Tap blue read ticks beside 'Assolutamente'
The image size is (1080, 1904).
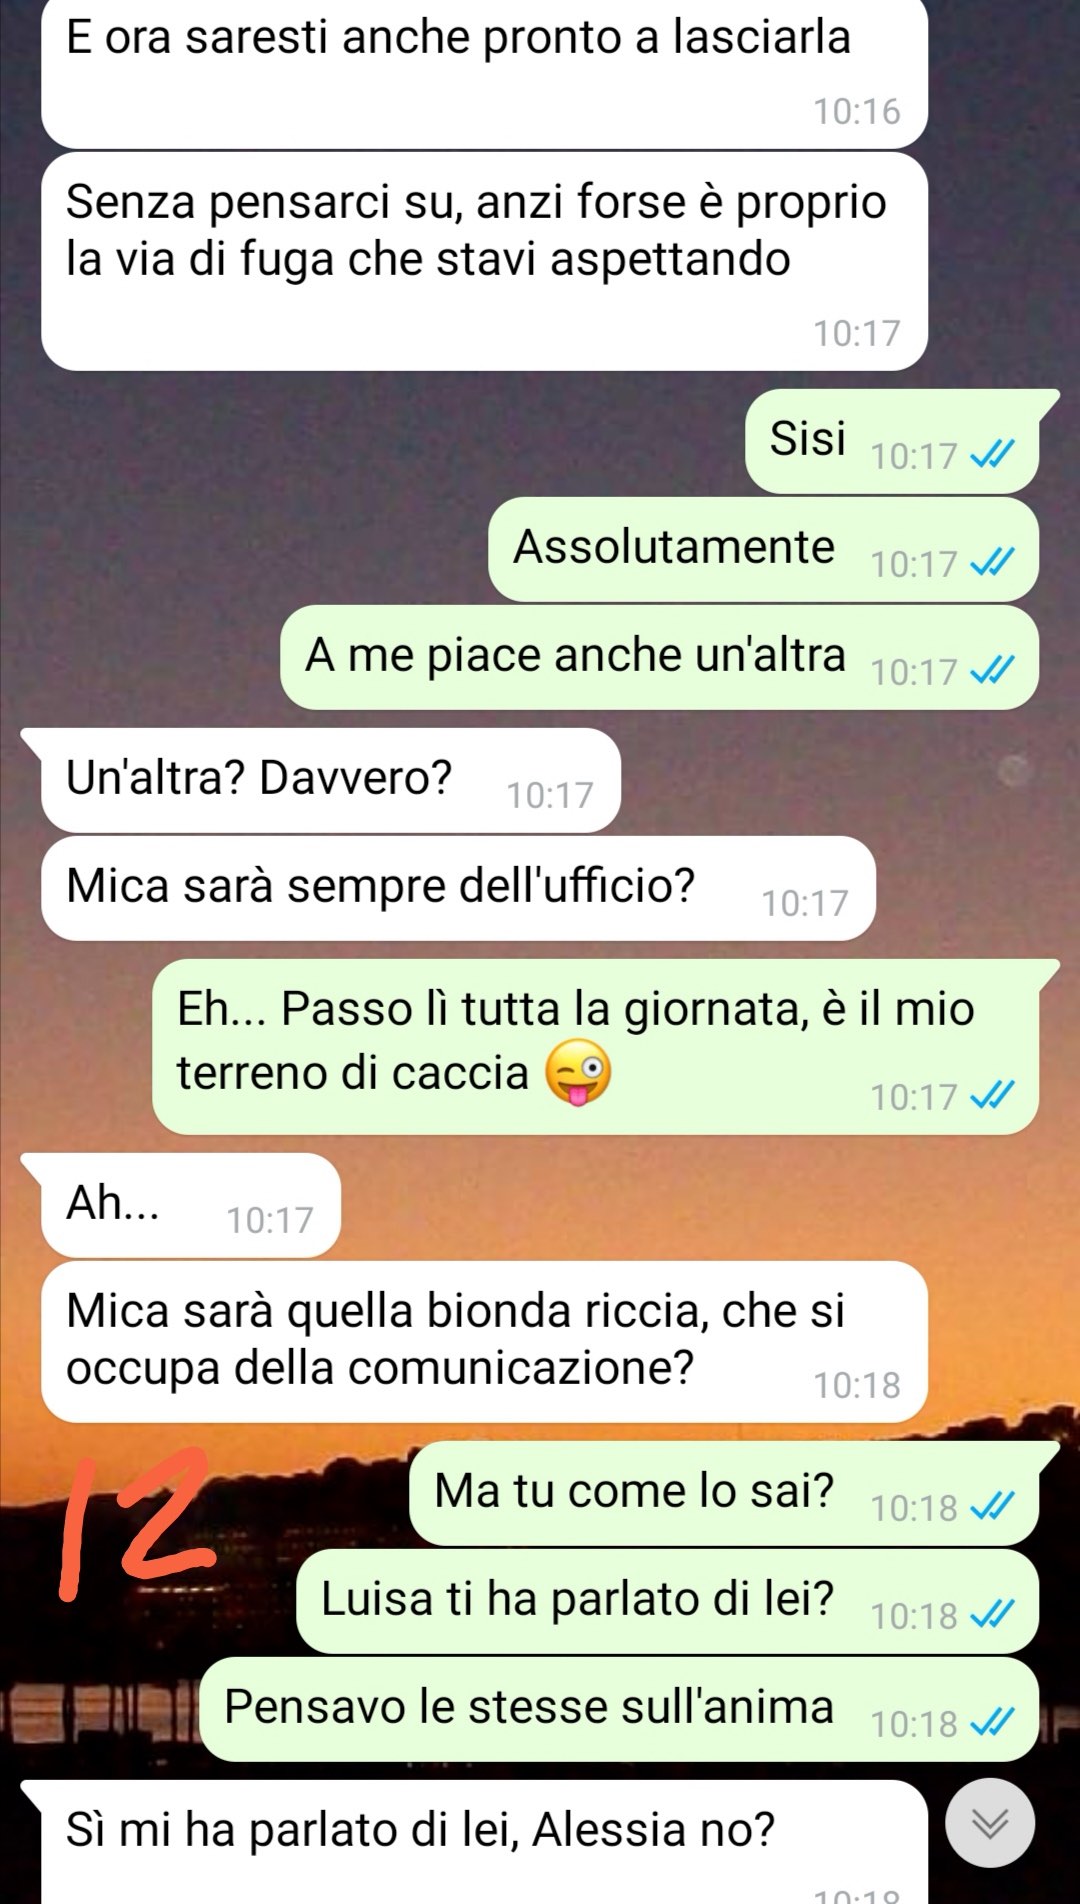coord(993,563)
